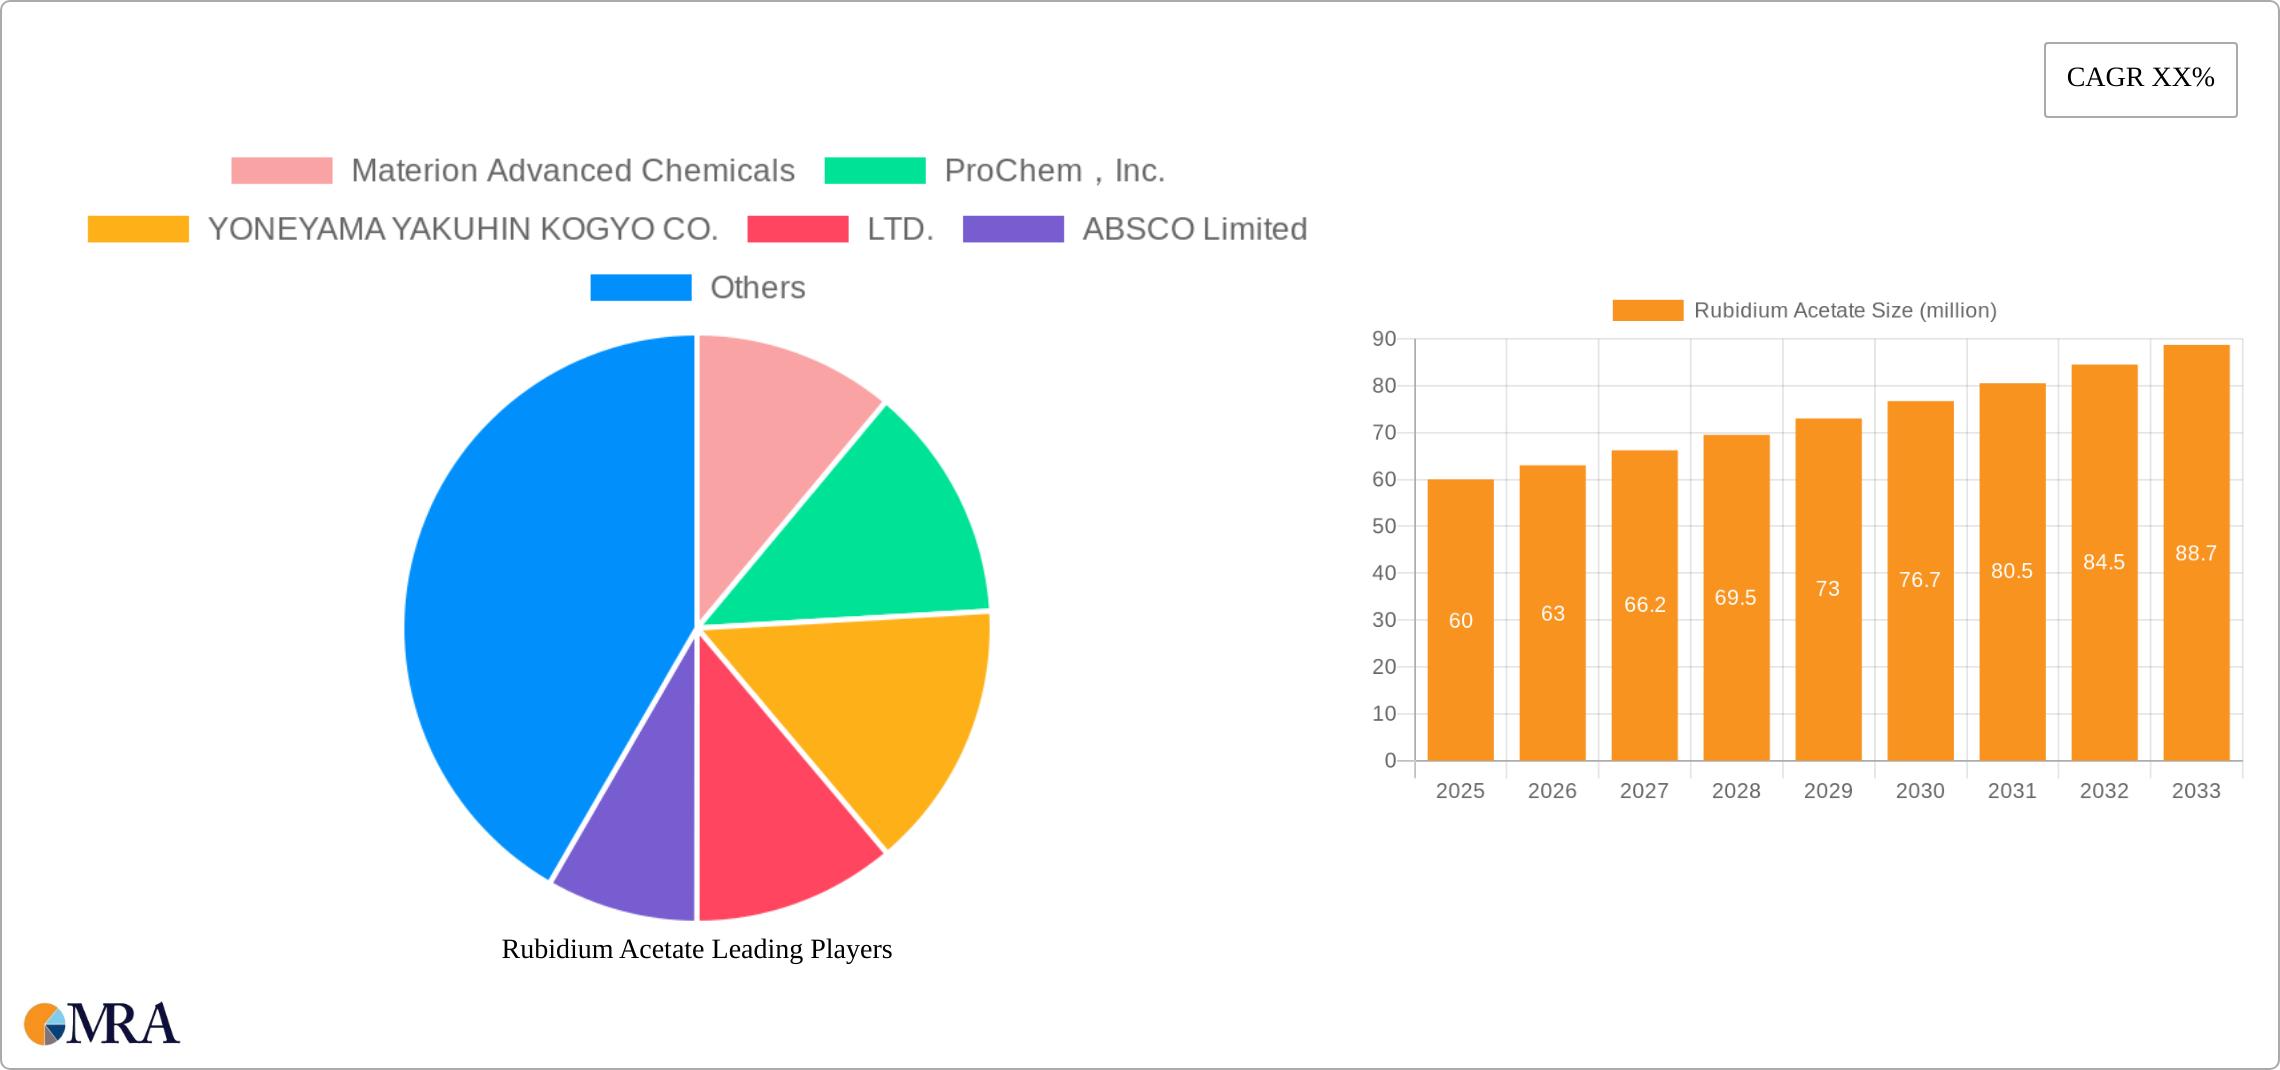Toggle Others legend label

click(758, 287)
